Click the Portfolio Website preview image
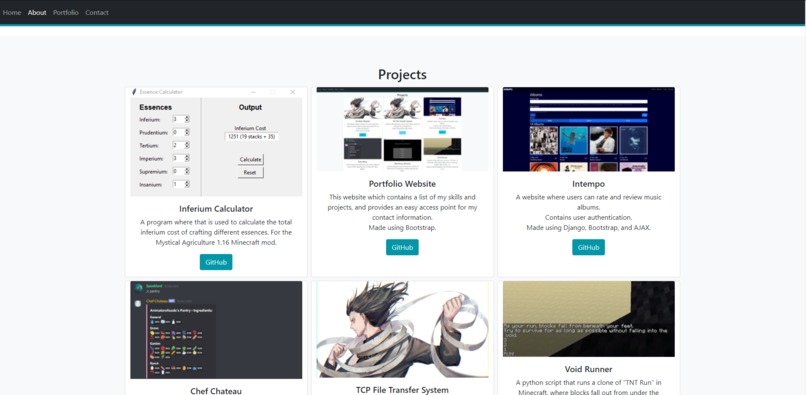Viewport: 806px width, 395px height. pos(402,129)
